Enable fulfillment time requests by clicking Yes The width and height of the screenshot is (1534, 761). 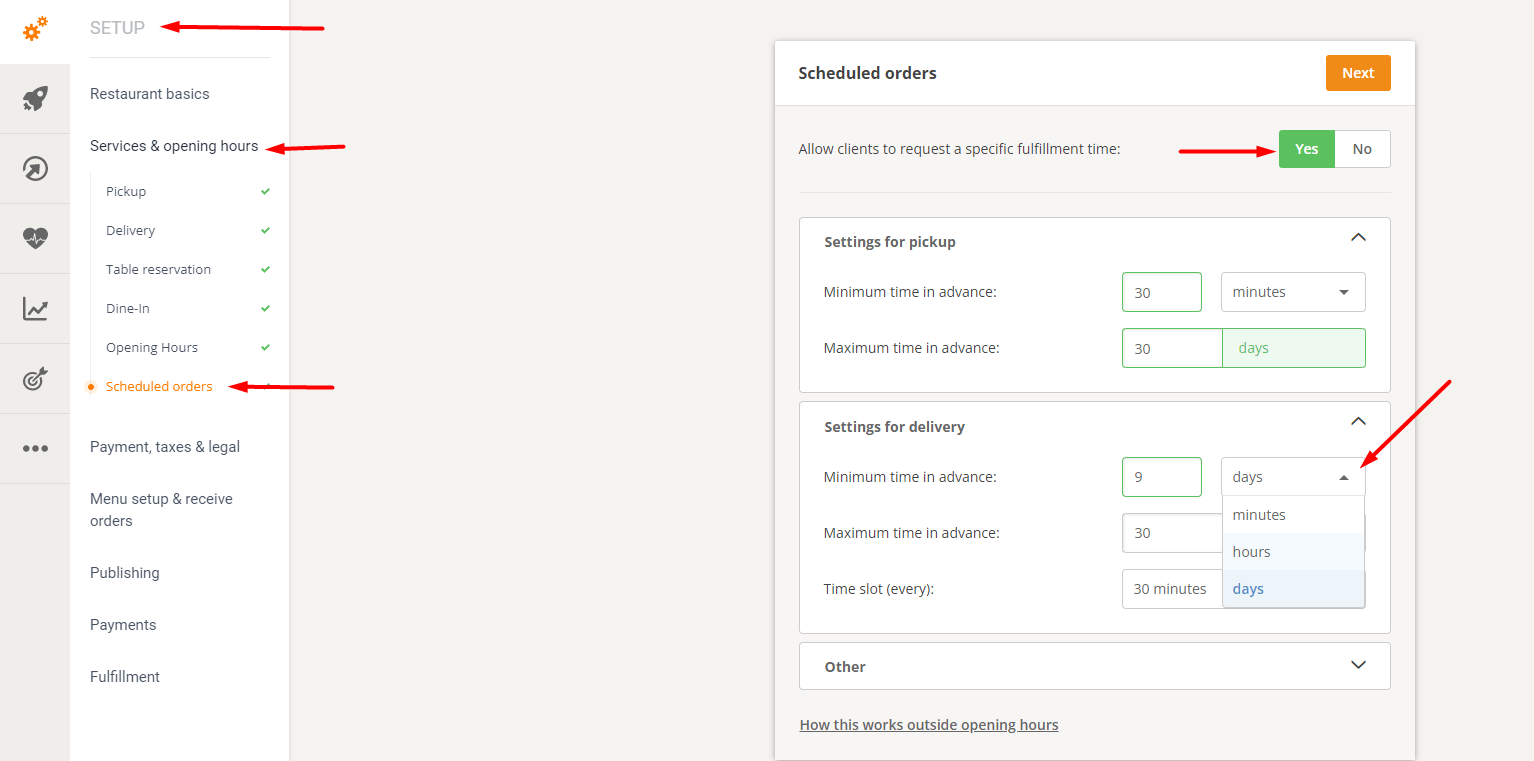click(x=1306, y=148)
